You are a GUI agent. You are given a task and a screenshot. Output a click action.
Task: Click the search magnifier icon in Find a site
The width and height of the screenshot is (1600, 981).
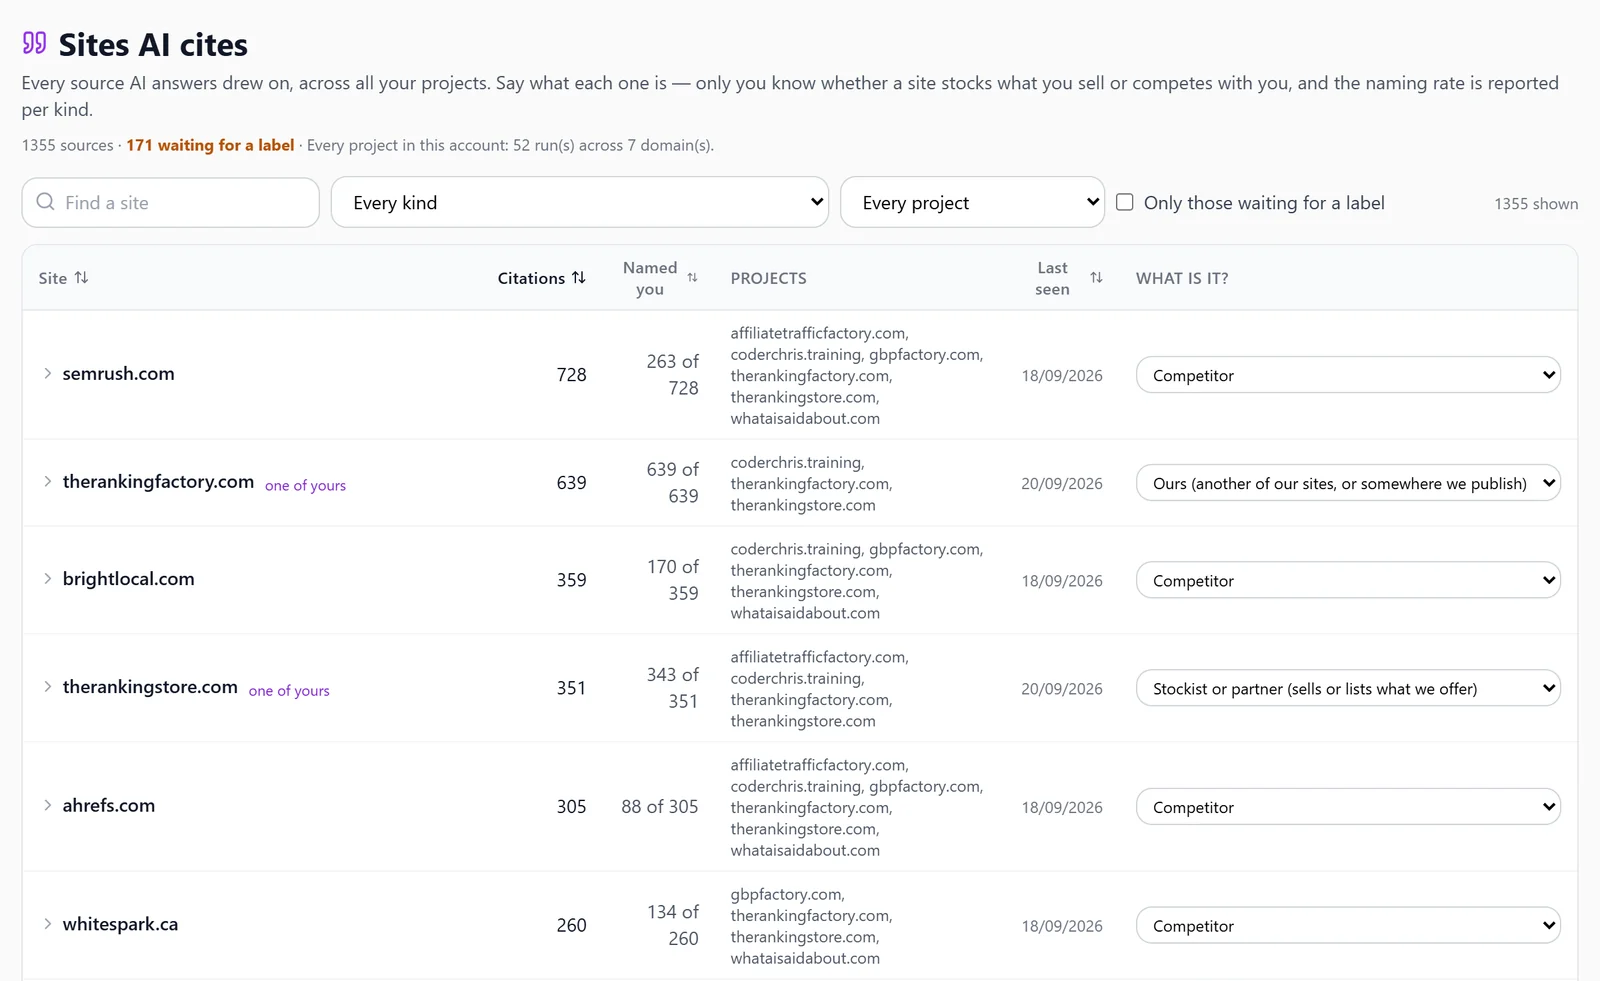click(45, 202)
